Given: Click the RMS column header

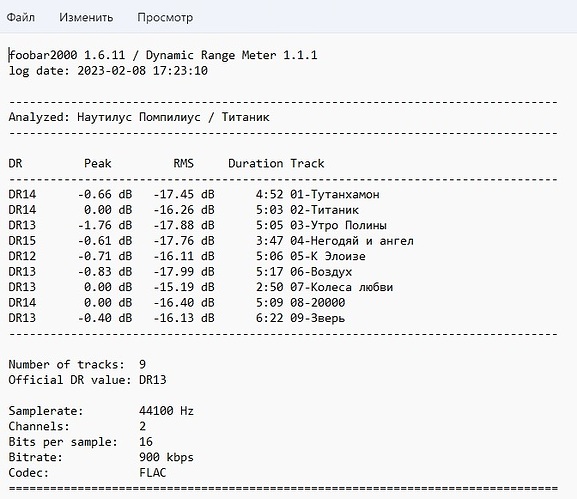Looking at the screenshot, I should click(x=184, y=163).
